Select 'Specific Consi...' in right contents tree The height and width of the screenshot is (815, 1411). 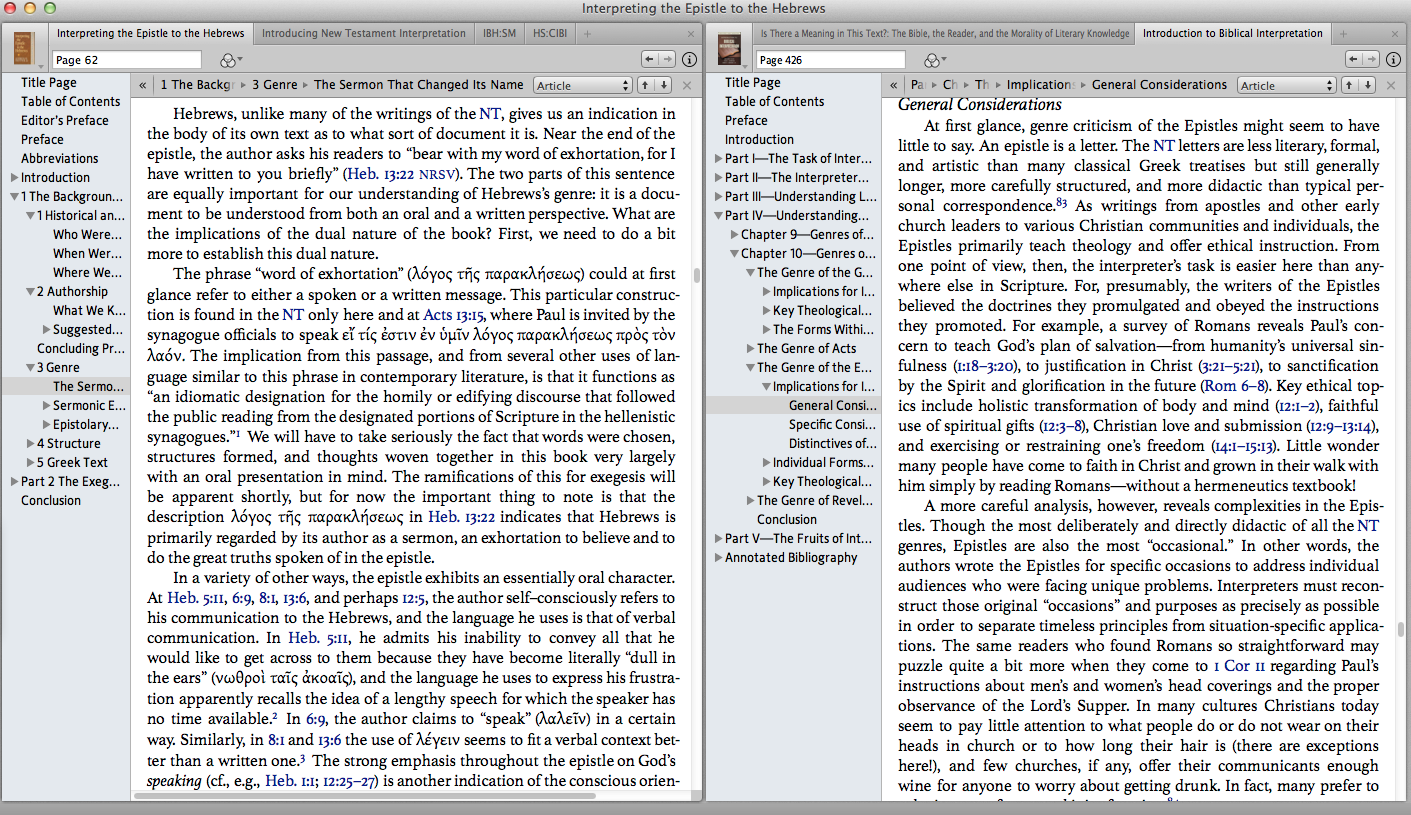point(832,425)
